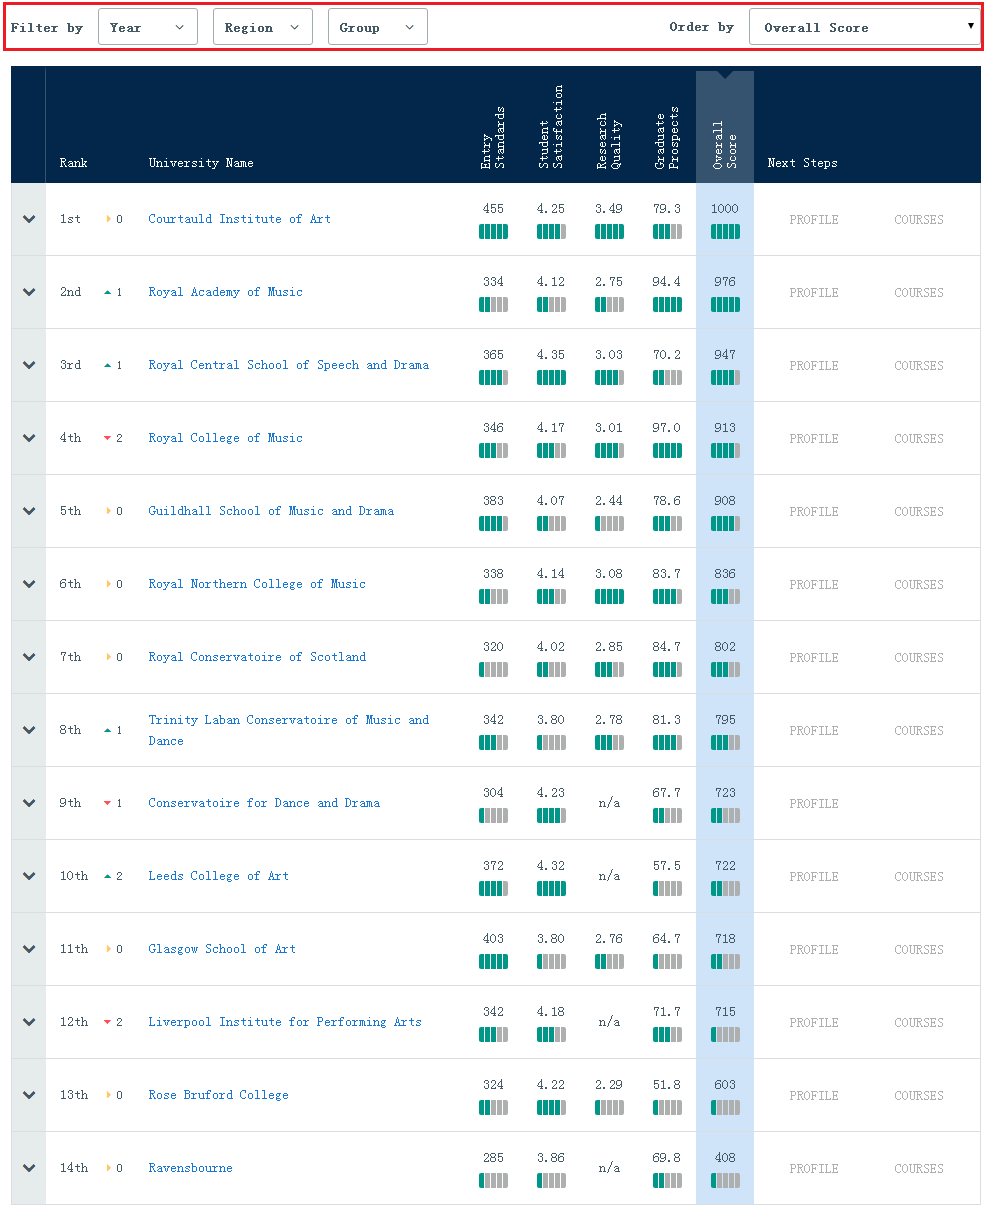Open Courtauld Institute of Art link
This screenshot has height=1214, width=992.
239,219
